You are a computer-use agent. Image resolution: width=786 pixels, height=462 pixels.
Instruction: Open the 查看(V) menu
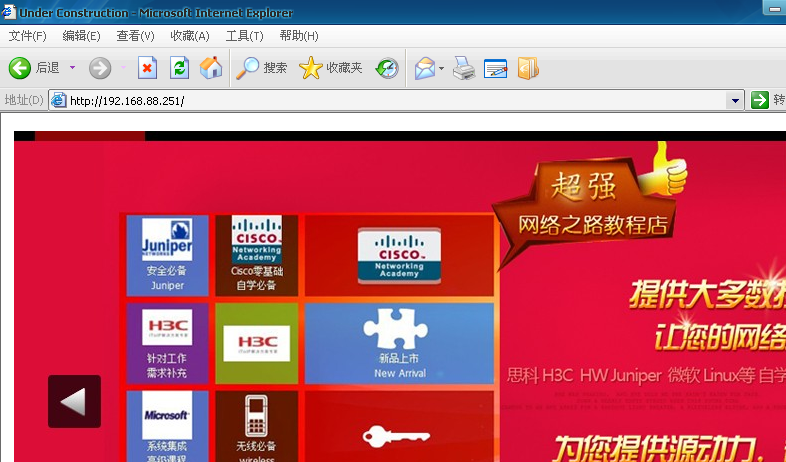coord(135,36)
